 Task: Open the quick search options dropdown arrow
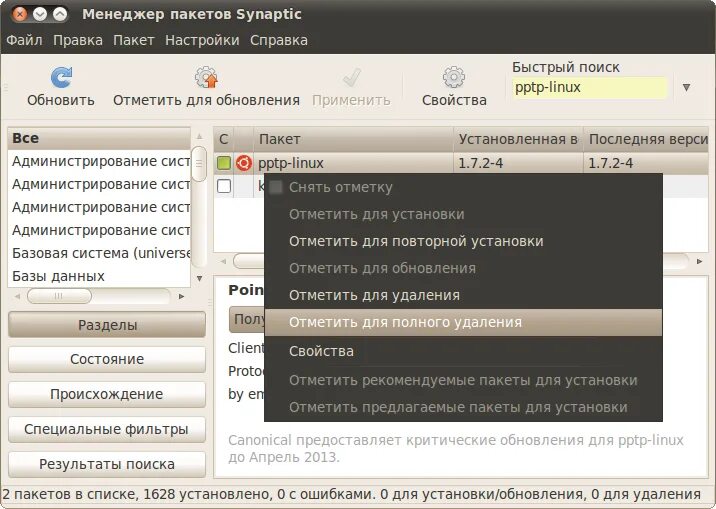pyautogui.click(x=686, y=87)
